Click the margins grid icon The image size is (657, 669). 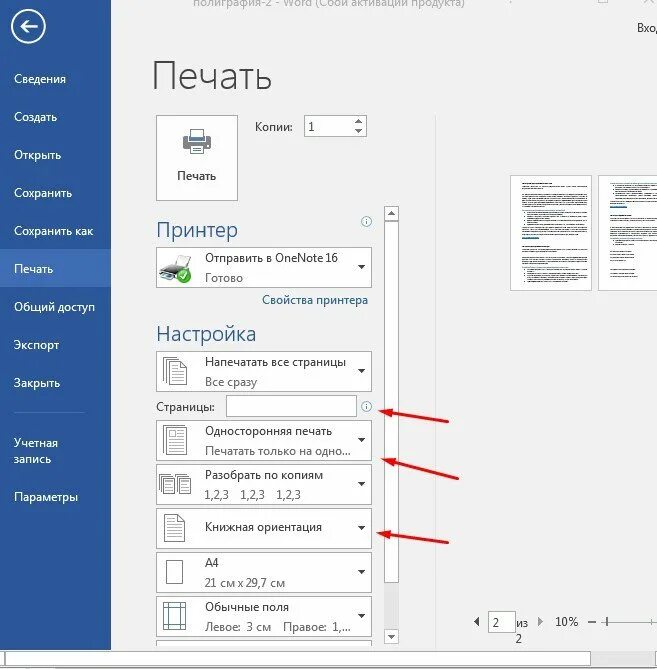coord(174,616)
